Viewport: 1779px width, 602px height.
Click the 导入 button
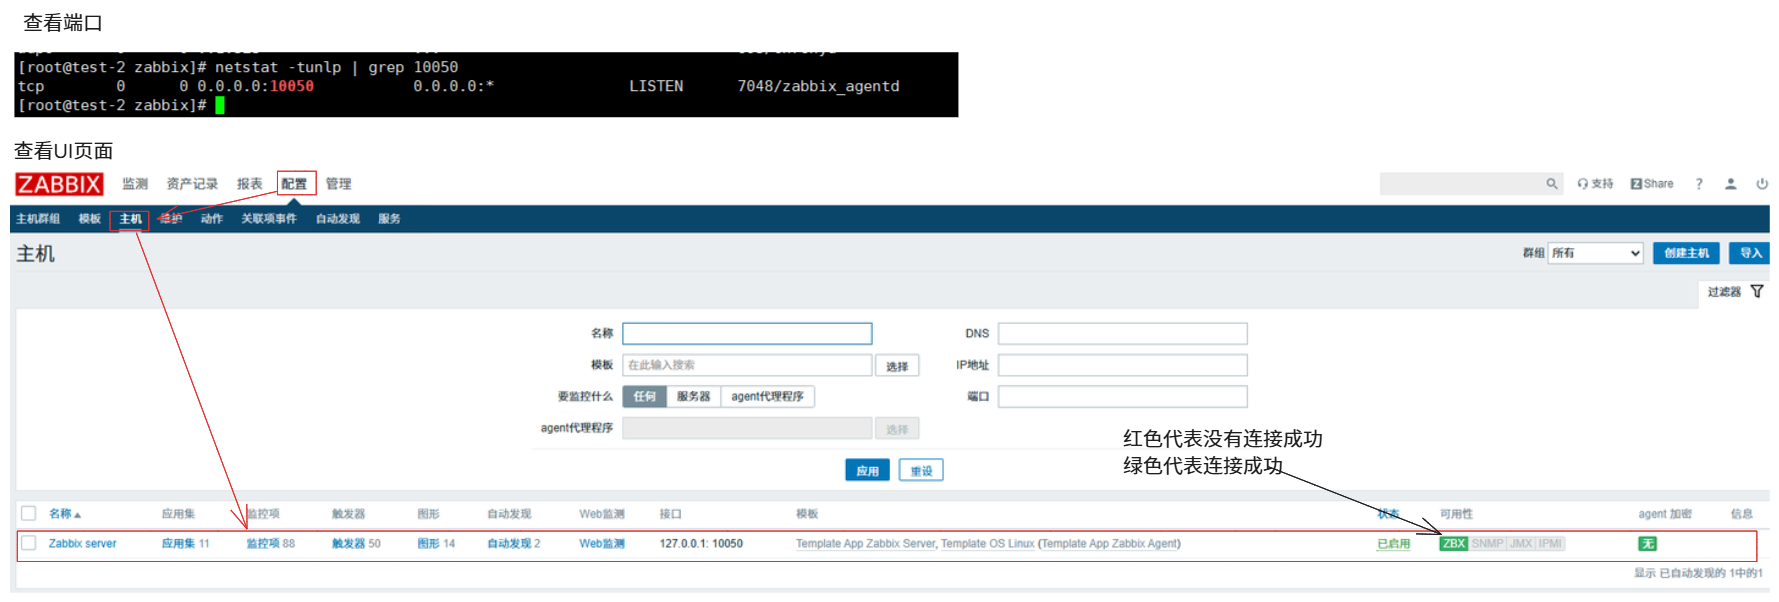coord(1750,253)
